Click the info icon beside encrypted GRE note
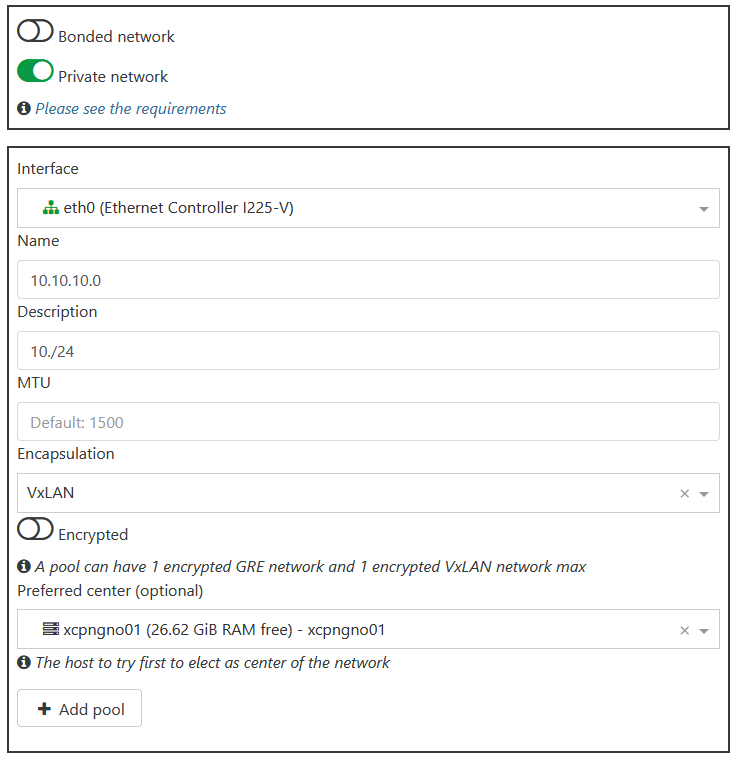 24,566
